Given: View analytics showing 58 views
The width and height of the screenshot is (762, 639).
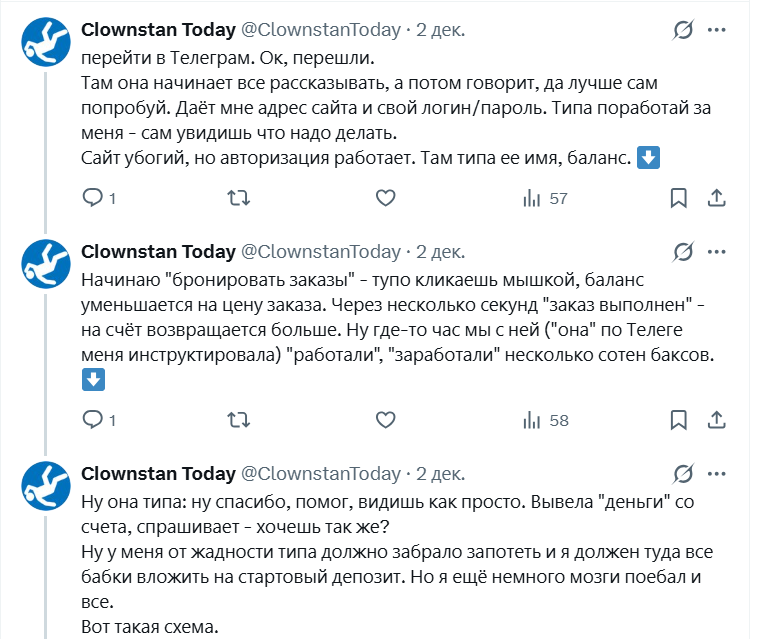Looking at the screenshot, I should (x=545, y=420).
